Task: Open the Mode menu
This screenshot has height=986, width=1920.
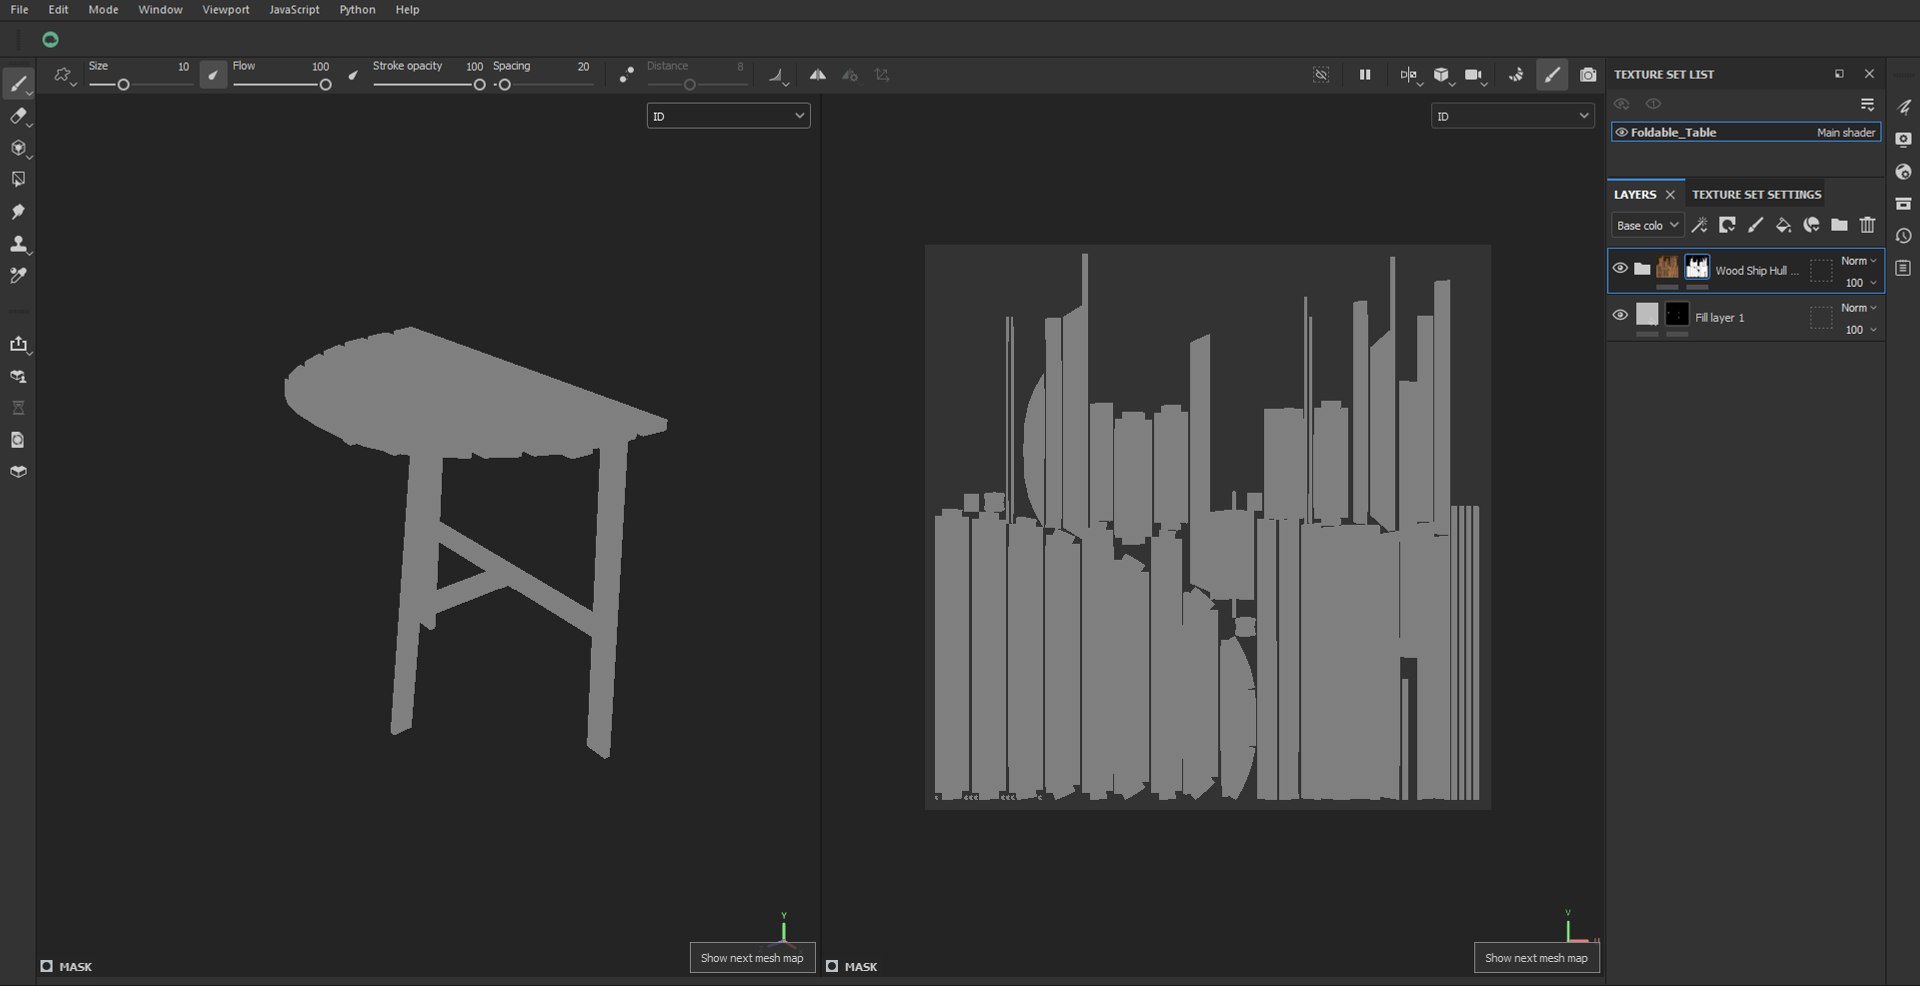Action: tap(103, 9)
